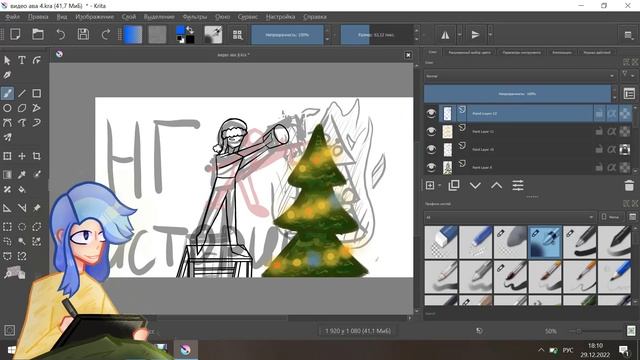Image resolution: width=640 pixels, height=360 pixels.
Task: Select the Crop tool
Action: click(37, 156)
